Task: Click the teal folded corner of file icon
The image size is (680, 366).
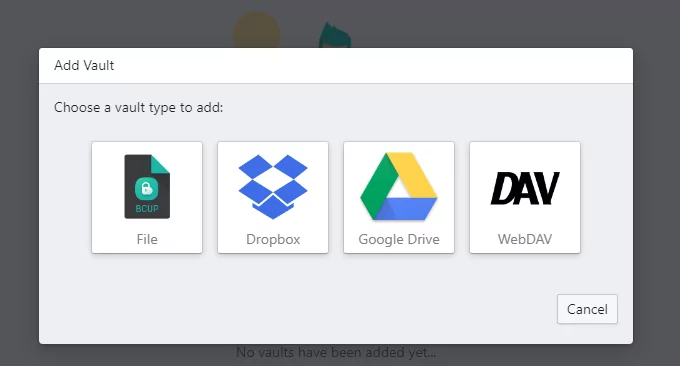Action: tap(161, 164)
